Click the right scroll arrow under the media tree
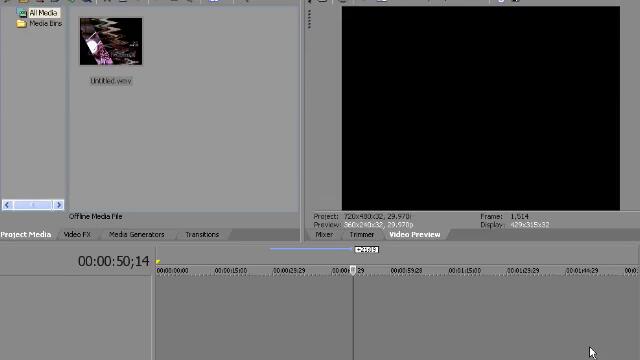This screenshot has width=640, height=360. tap(59, 205)
